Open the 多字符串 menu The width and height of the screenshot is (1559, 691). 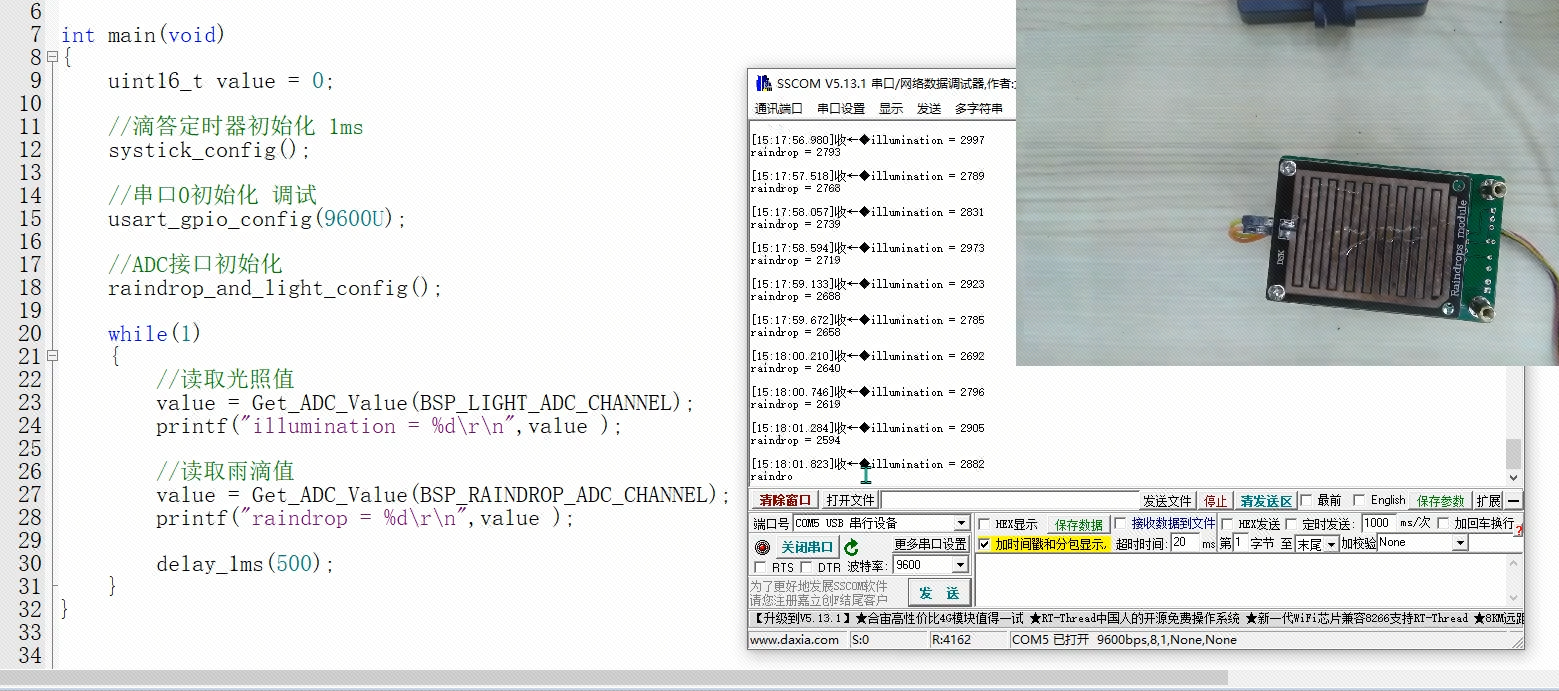(x=979, y=108)
